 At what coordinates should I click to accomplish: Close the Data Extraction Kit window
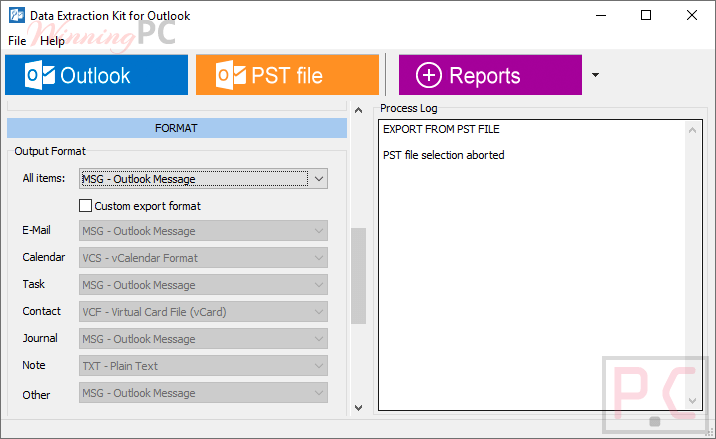pos(692,16)
